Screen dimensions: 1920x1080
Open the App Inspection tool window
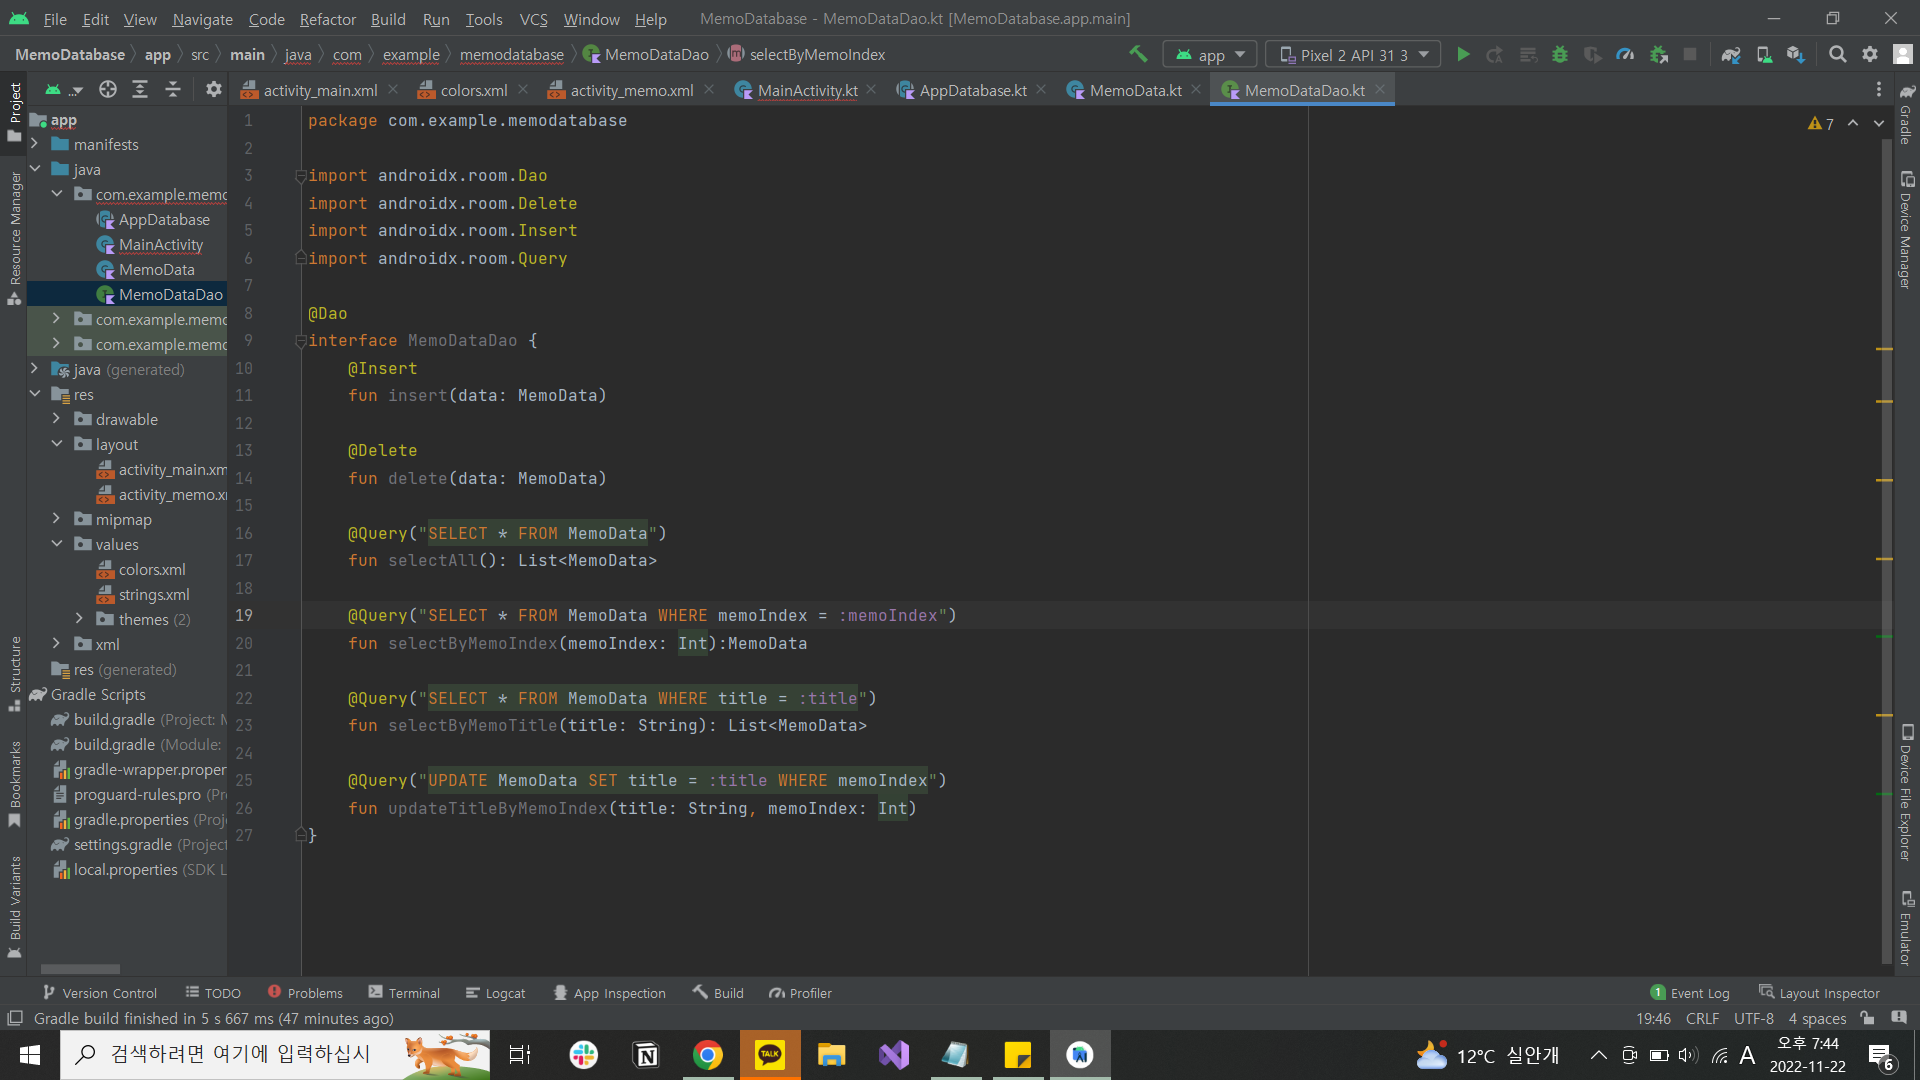click(609, 993)
